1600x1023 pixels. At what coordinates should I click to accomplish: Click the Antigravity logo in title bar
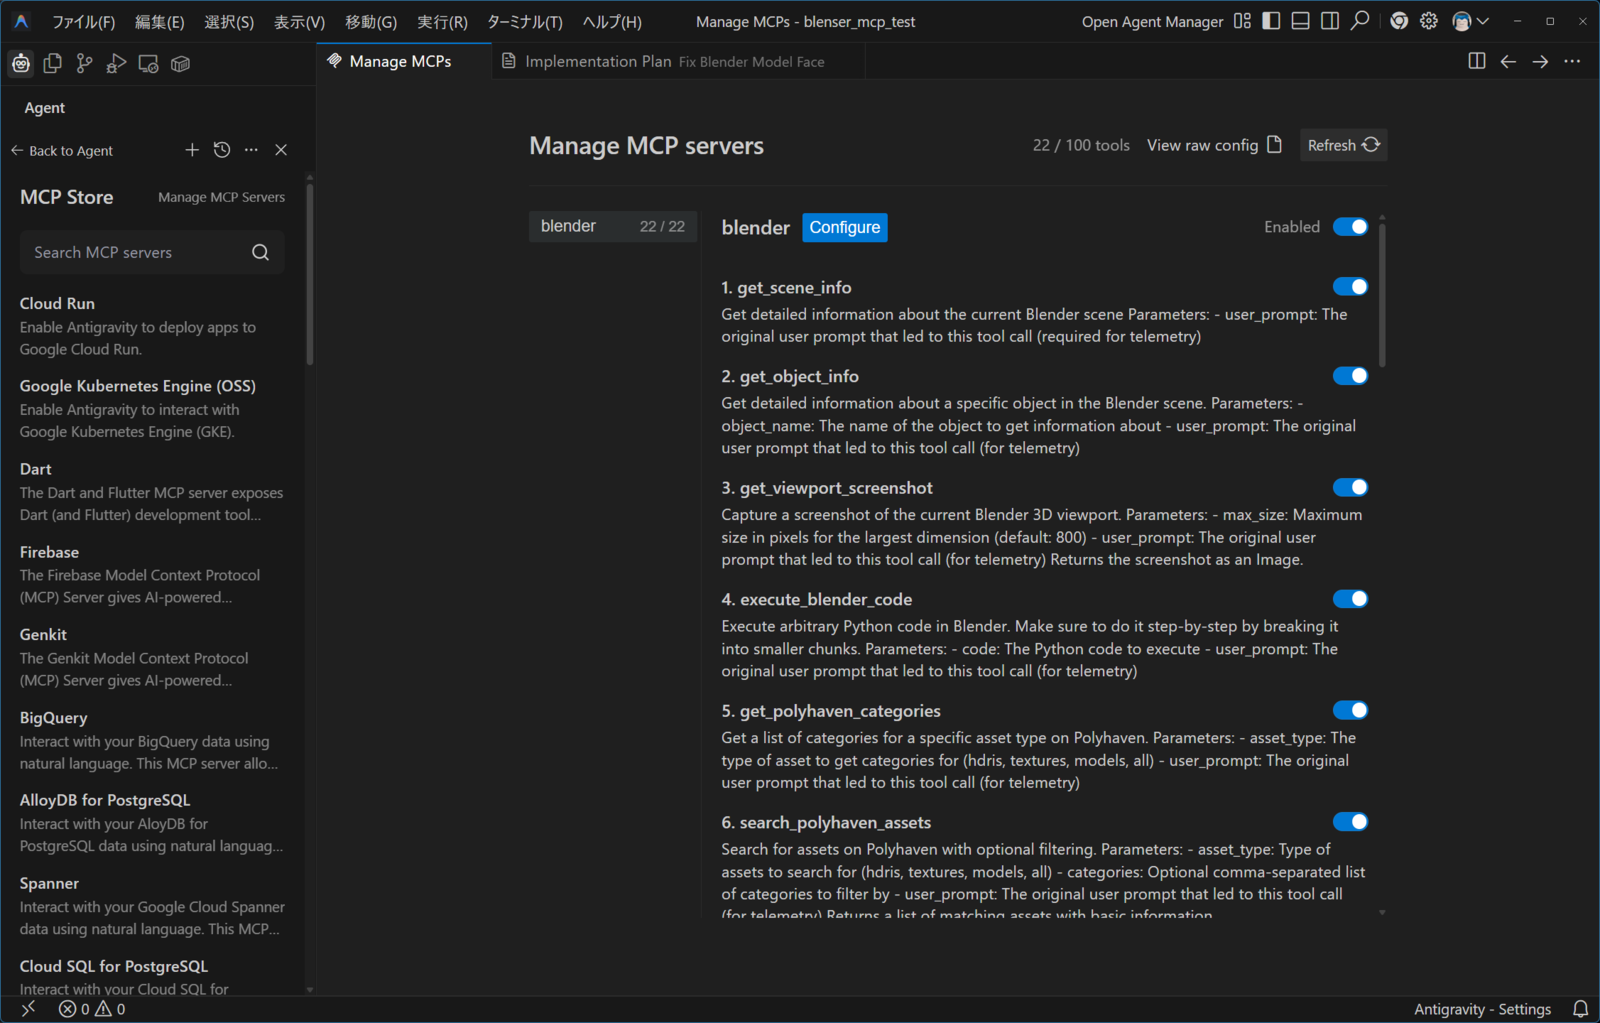[21, 21]
